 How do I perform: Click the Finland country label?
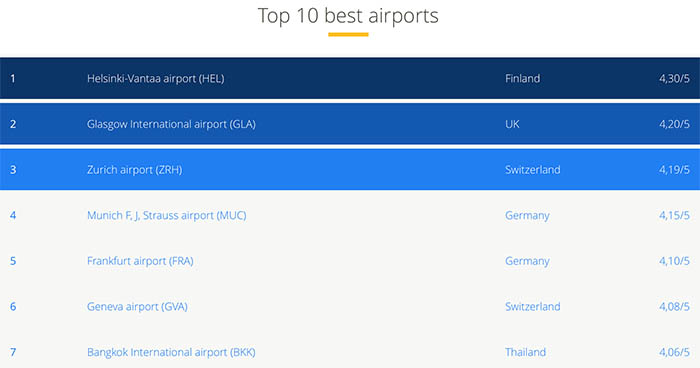pyautogui.click(x=522, y=79)
